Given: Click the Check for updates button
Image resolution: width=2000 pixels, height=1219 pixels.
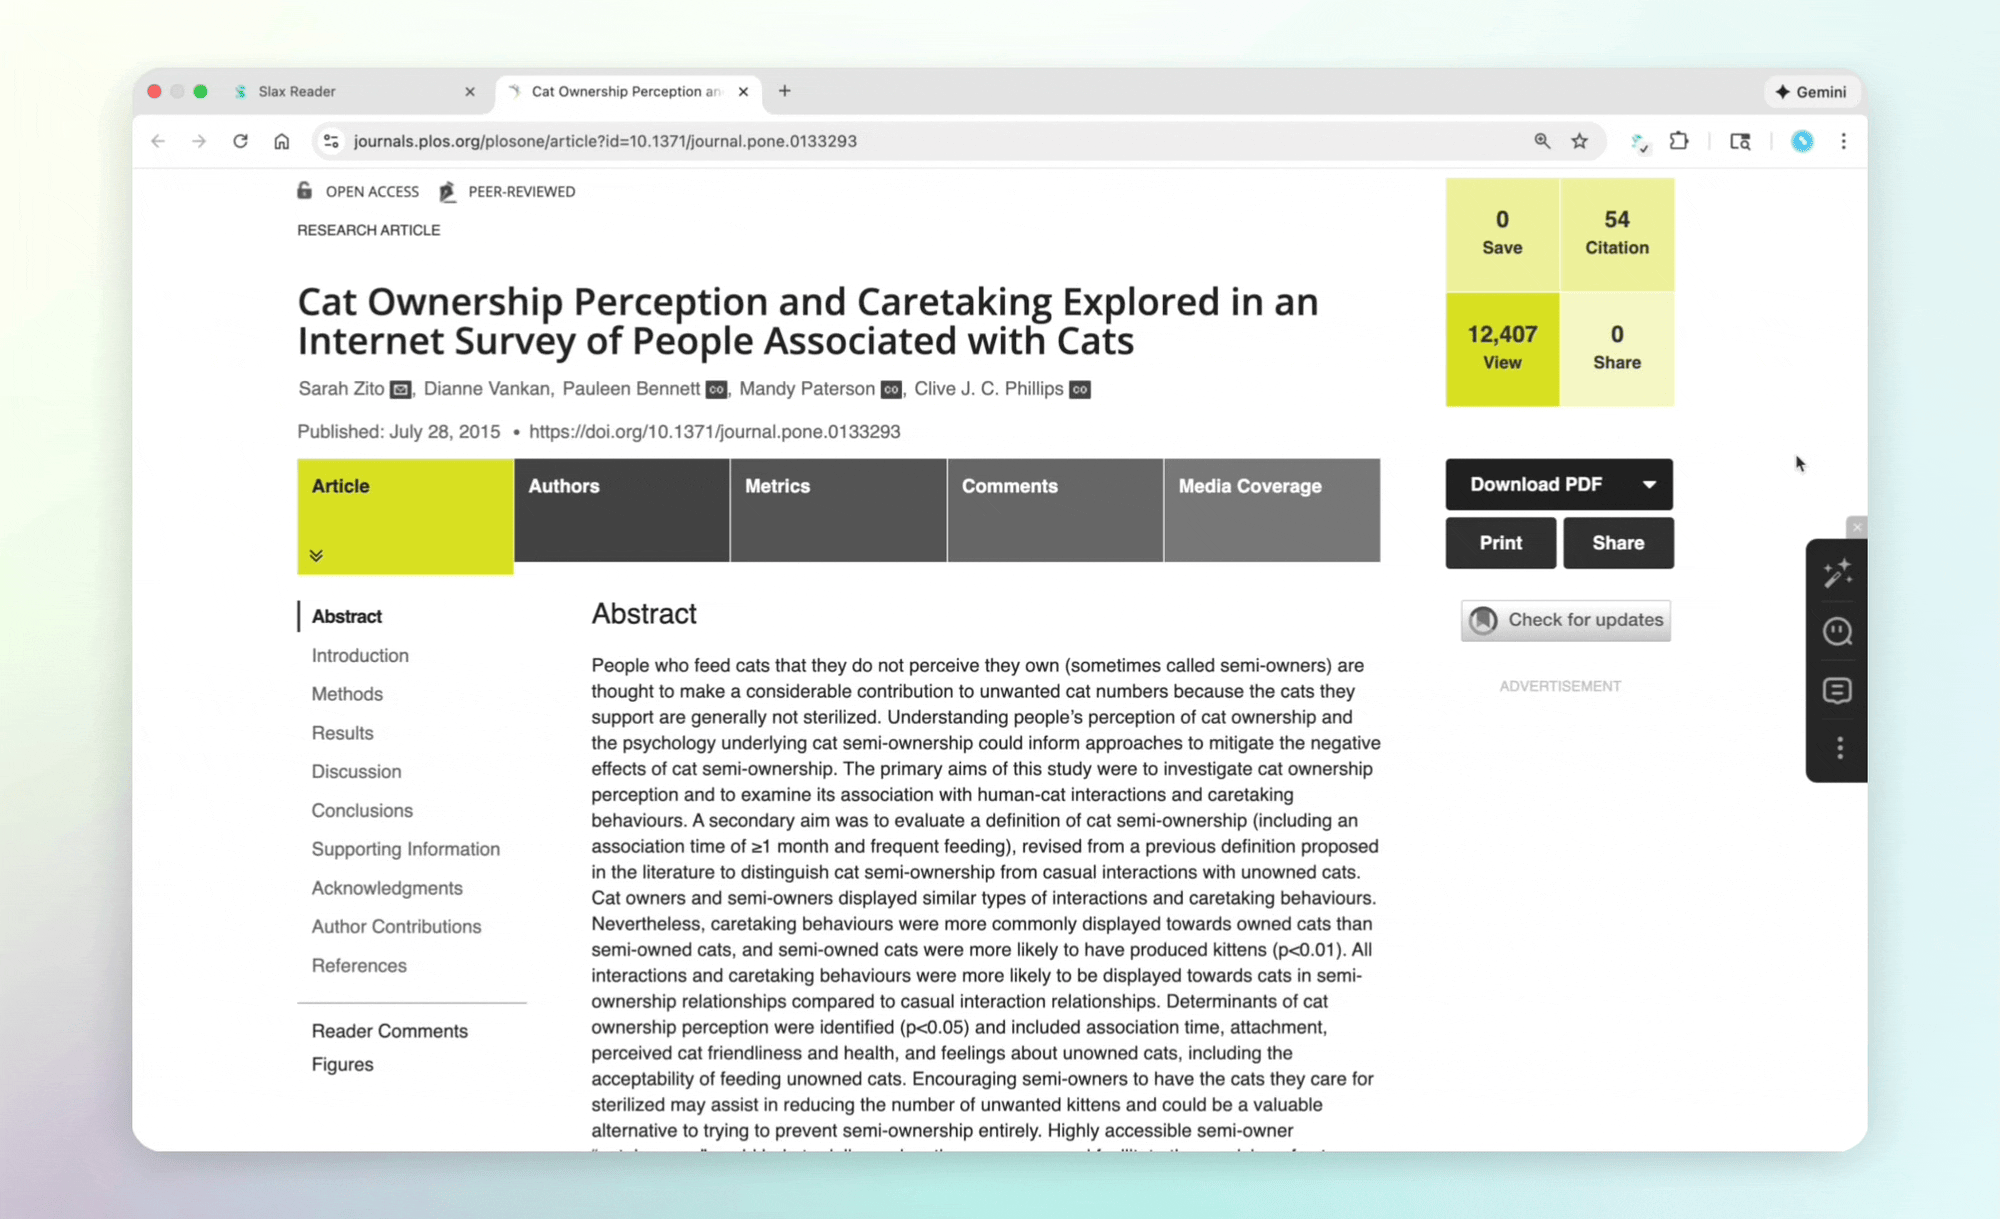Looking at the screenshot, I should pyautogui.click(x=1564, y=620).
